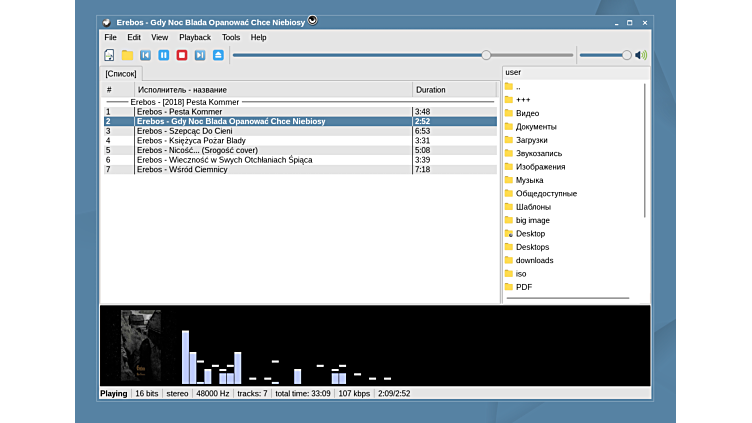
Task: Click the new playlist file icon
Action: click(109, 55)
